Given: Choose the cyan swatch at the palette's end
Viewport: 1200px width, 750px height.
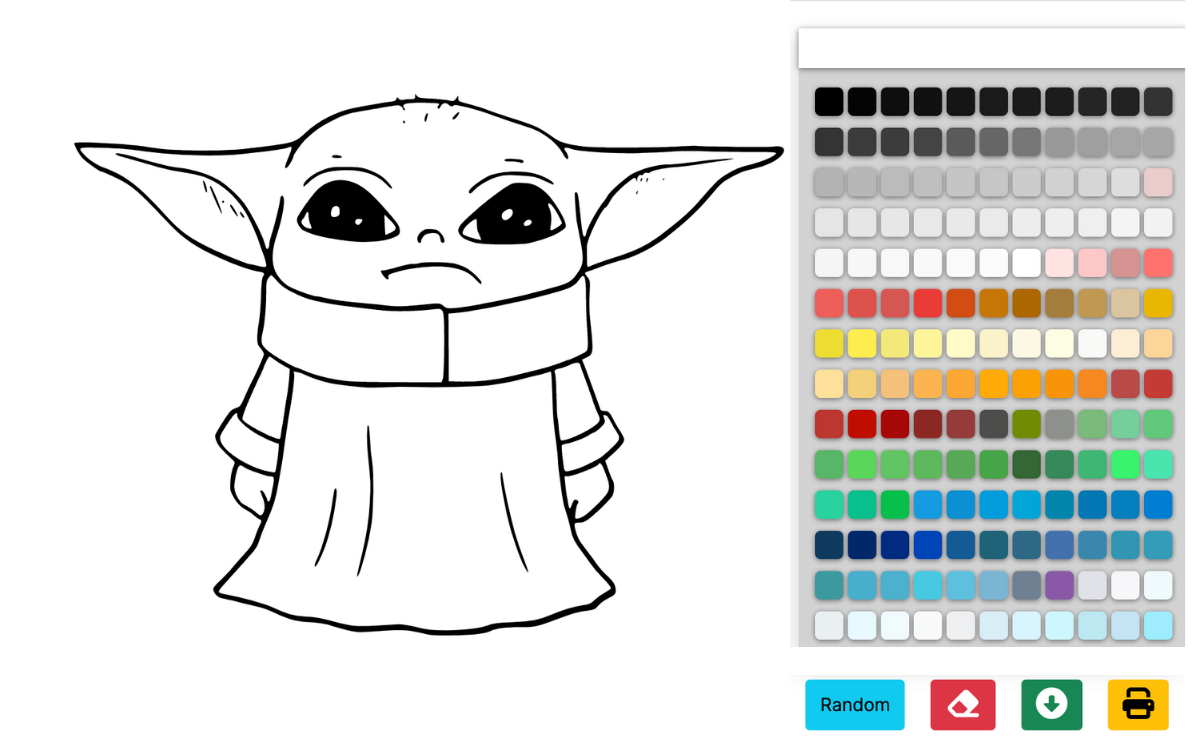Looking at the screenshot, I should [1158, 625].
